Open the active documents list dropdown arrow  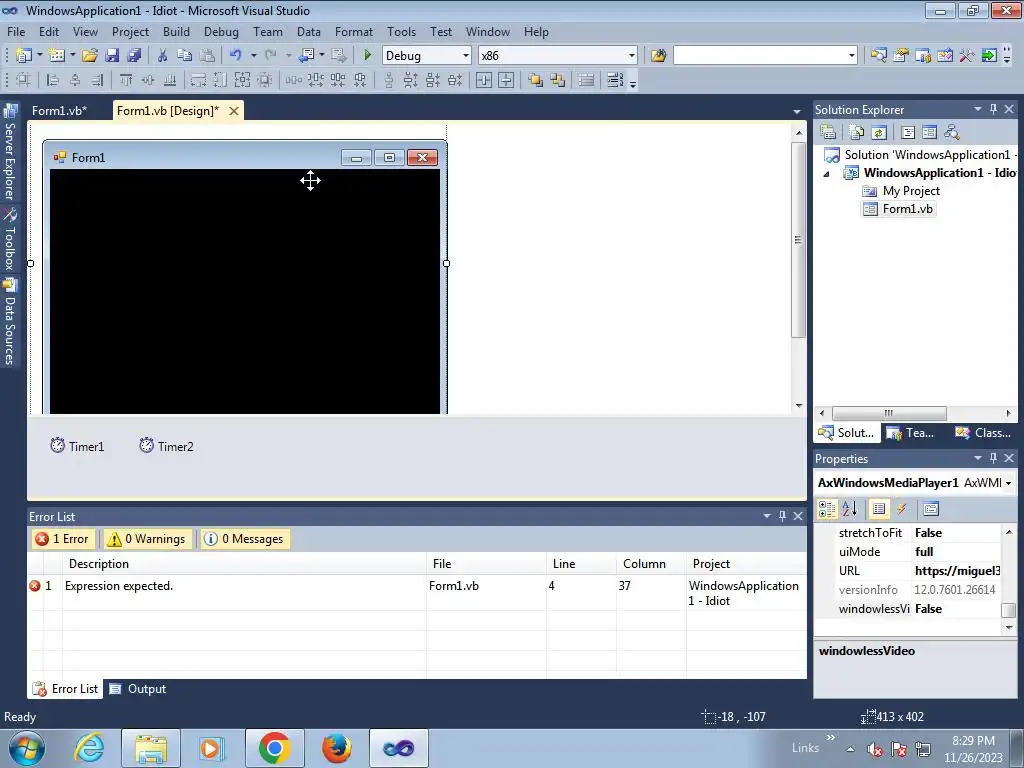(797, 112)
